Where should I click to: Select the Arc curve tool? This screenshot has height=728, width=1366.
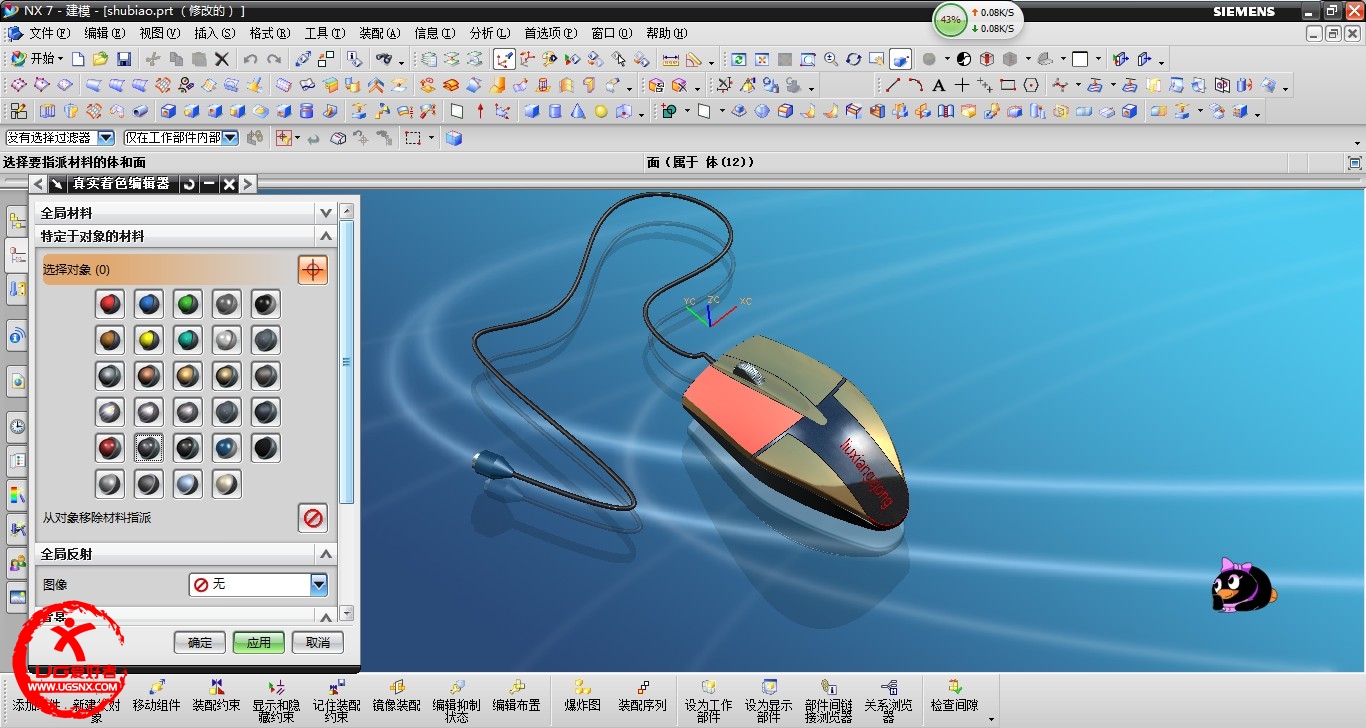(x=916, y=85)
